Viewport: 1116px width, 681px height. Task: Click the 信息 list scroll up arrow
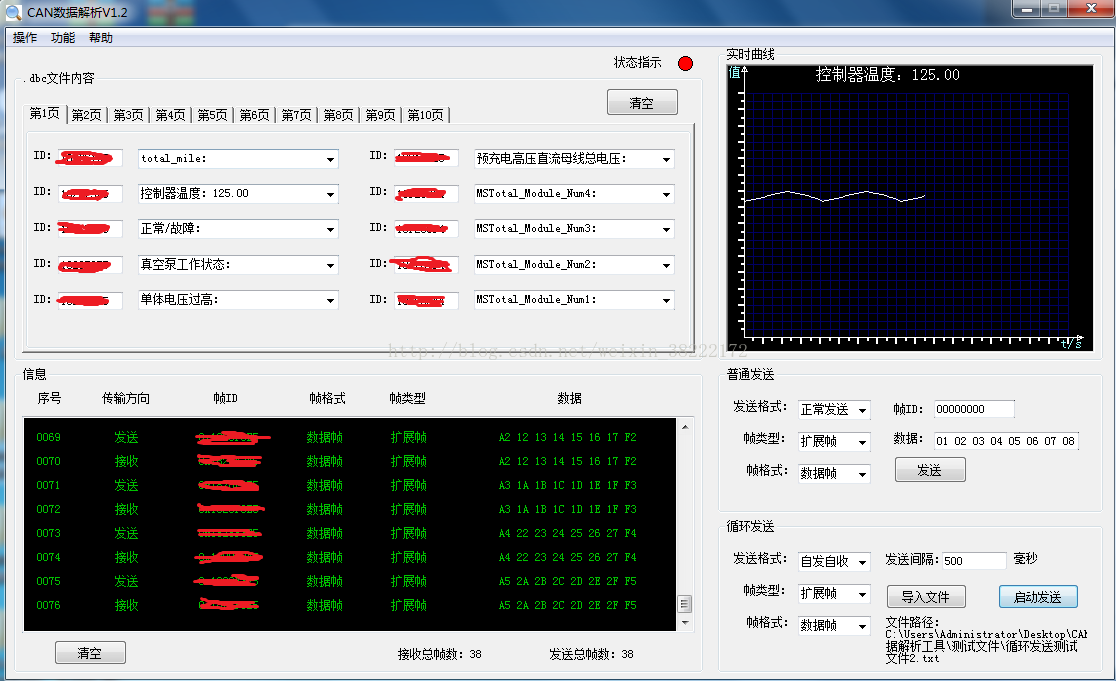tap(685, 427)
